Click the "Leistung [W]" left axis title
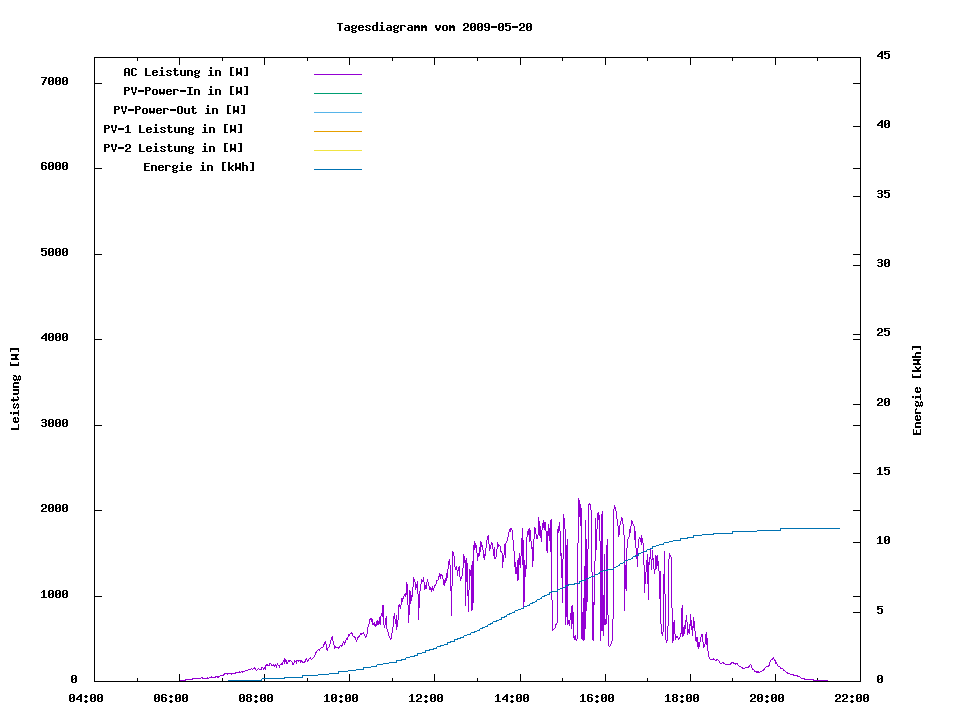This screenshot has width=960, height=720. (15, 389)
